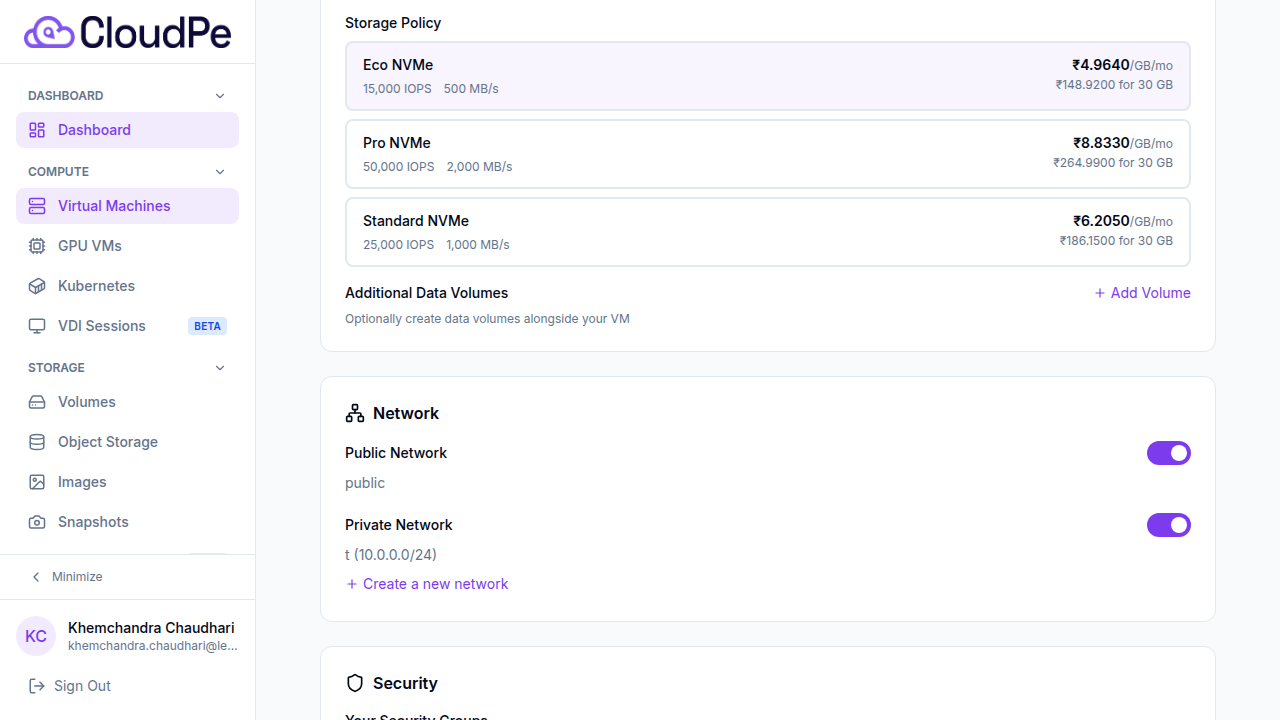The image size is (1280, 720).
Task: Open the Snapshots page
Action: tap(127, 522)
